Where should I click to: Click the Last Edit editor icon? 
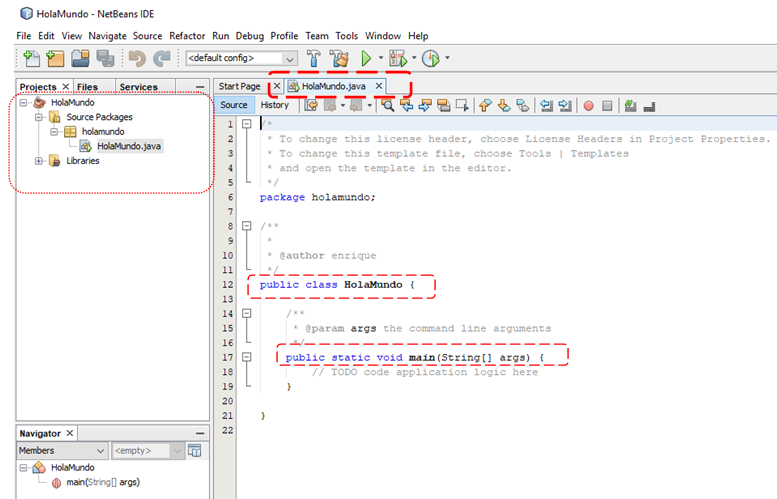pos(311,105)
